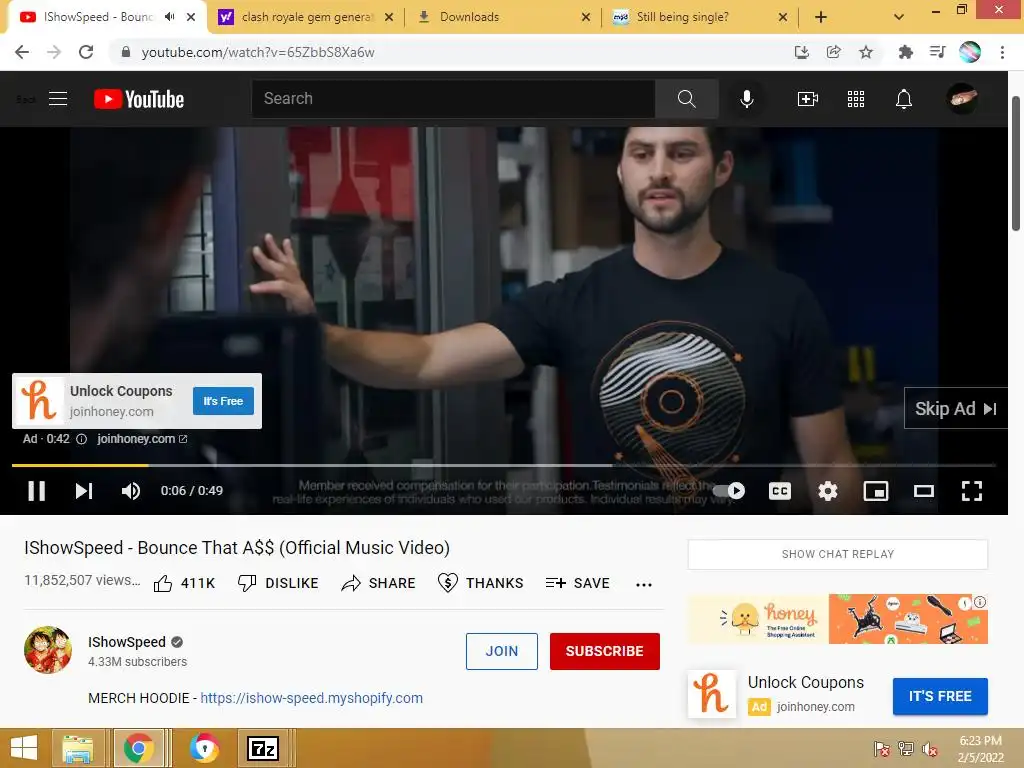
Task: Bookmark this page with the star
Action: pos(866,52)
